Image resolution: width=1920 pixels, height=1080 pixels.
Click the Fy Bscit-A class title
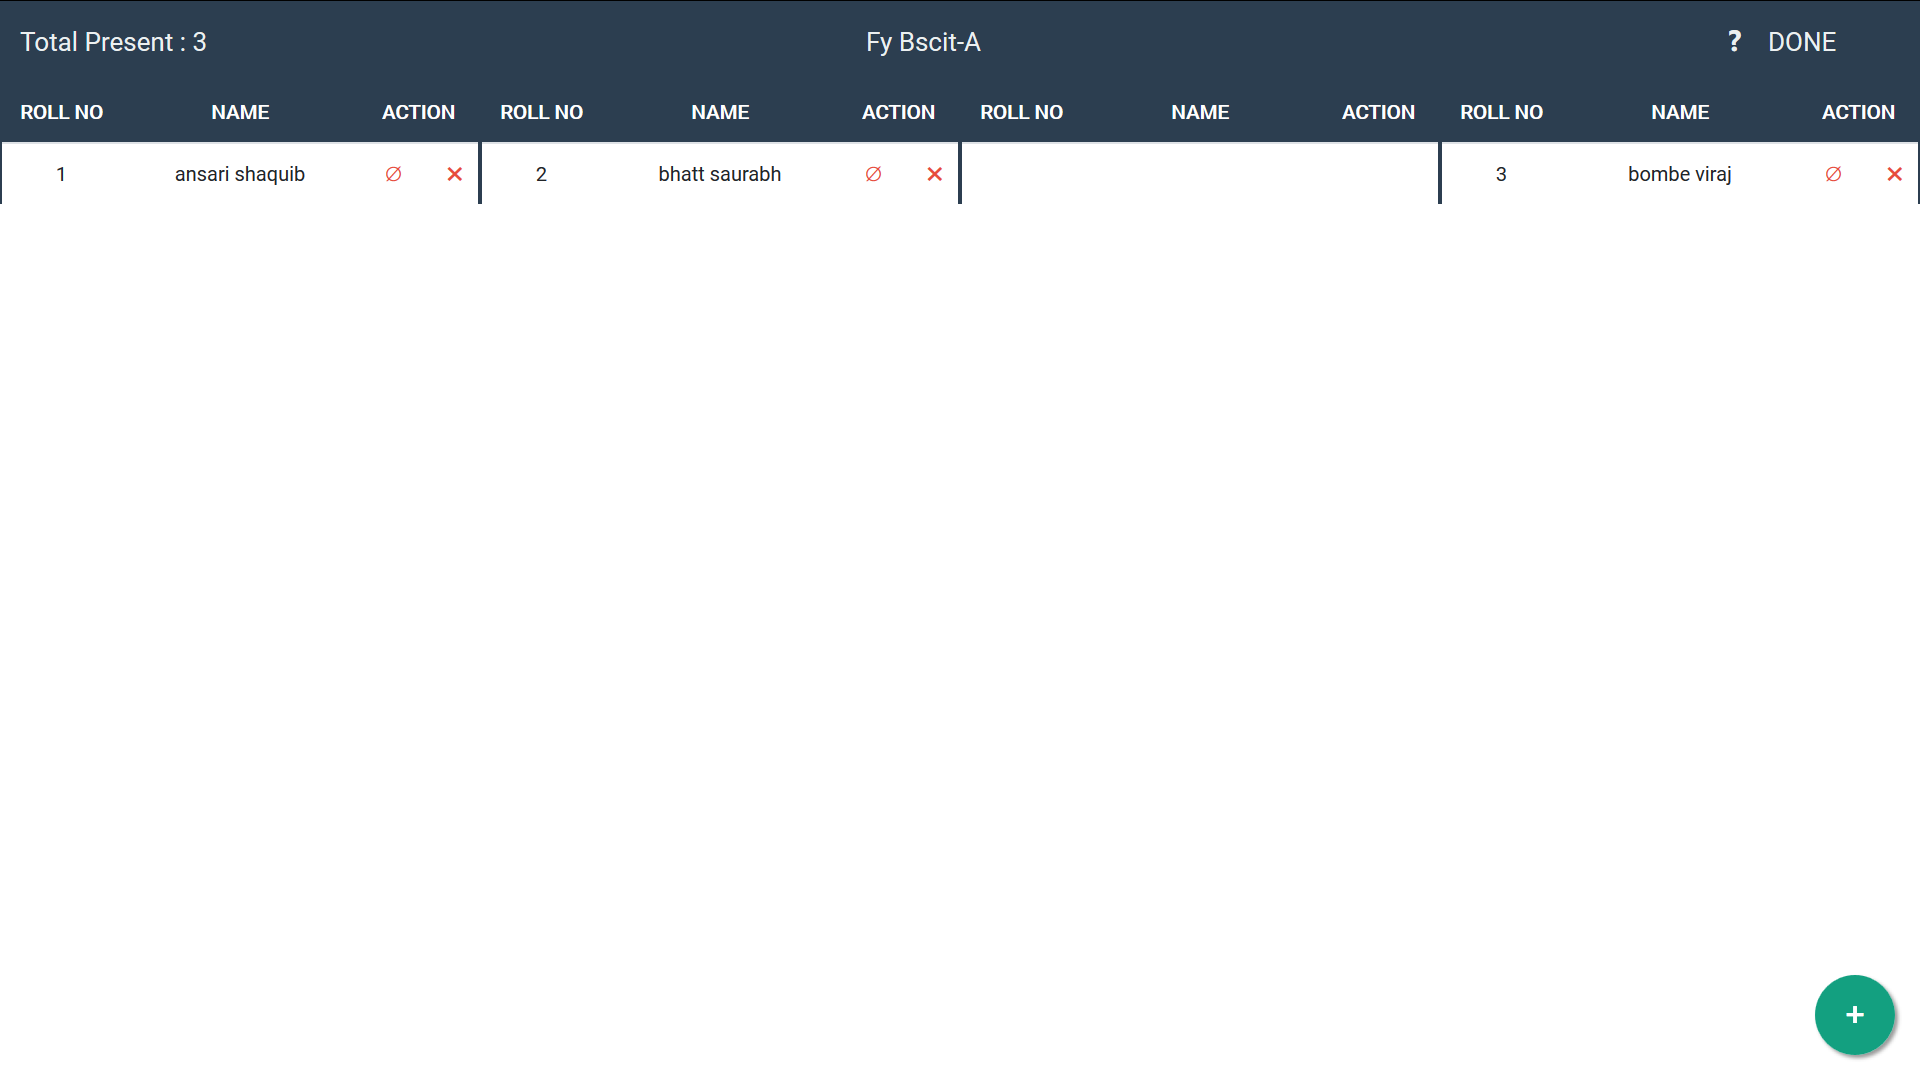(x=924, y=42)
